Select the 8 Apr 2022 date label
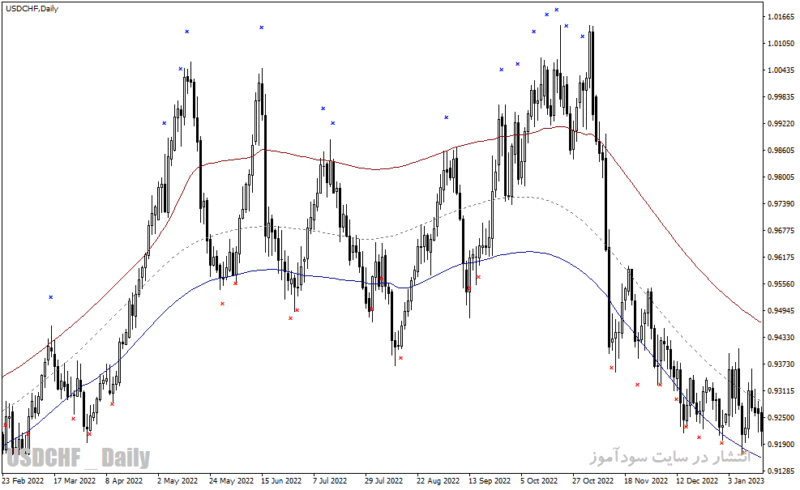This screenshot has width=800, height=490. coord(124,481)
